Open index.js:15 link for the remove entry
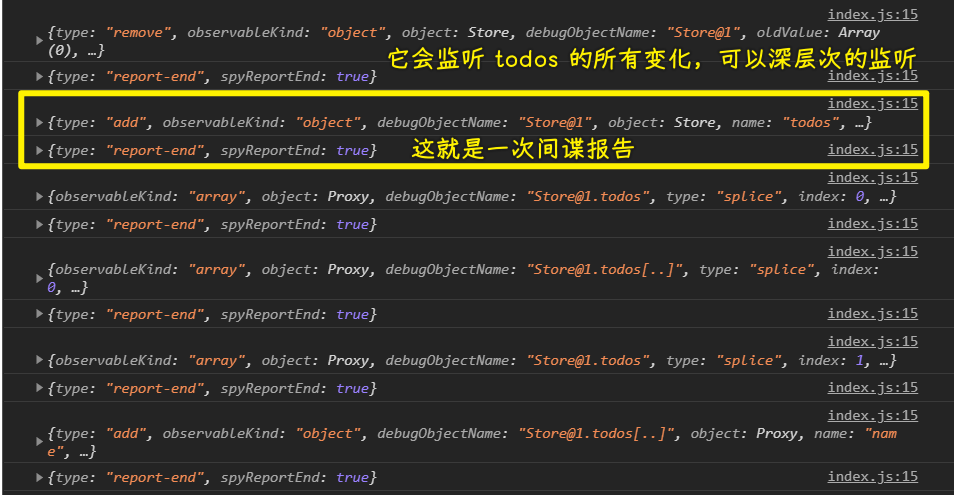 [x=872, y=15]
